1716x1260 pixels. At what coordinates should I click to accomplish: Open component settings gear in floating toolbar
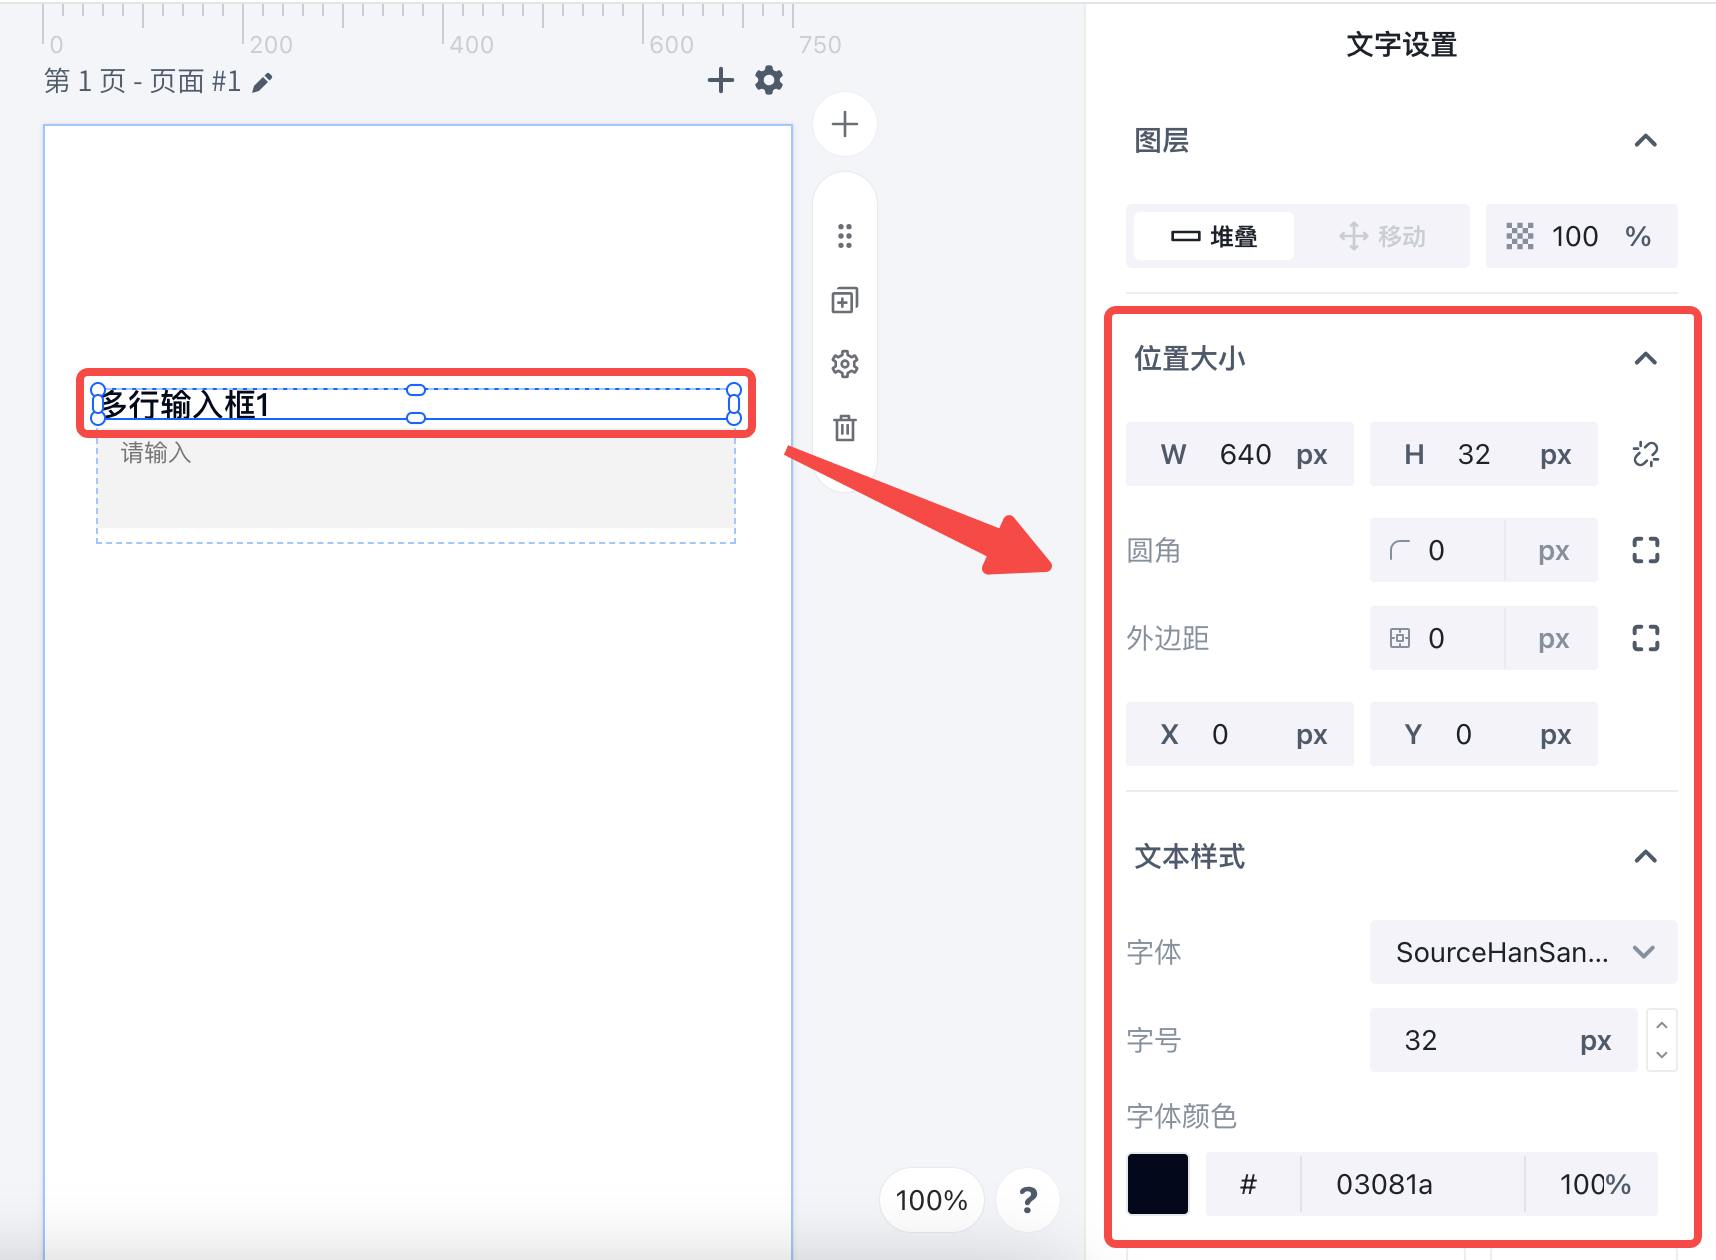tap(845, 364)
